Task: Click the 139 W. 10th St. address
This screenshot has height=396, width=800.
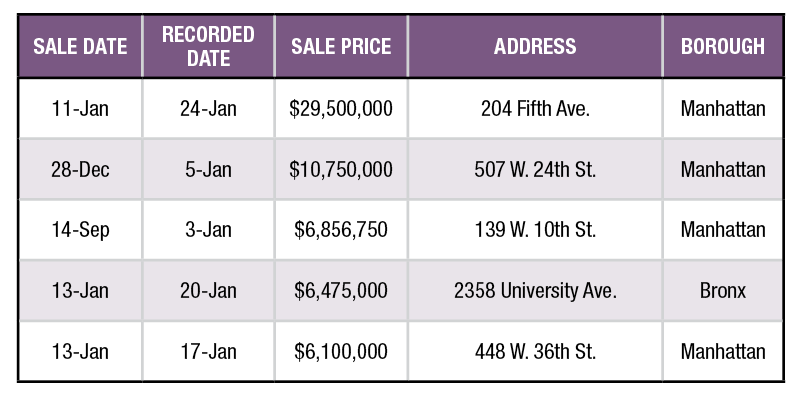Action: coord(535,230)
